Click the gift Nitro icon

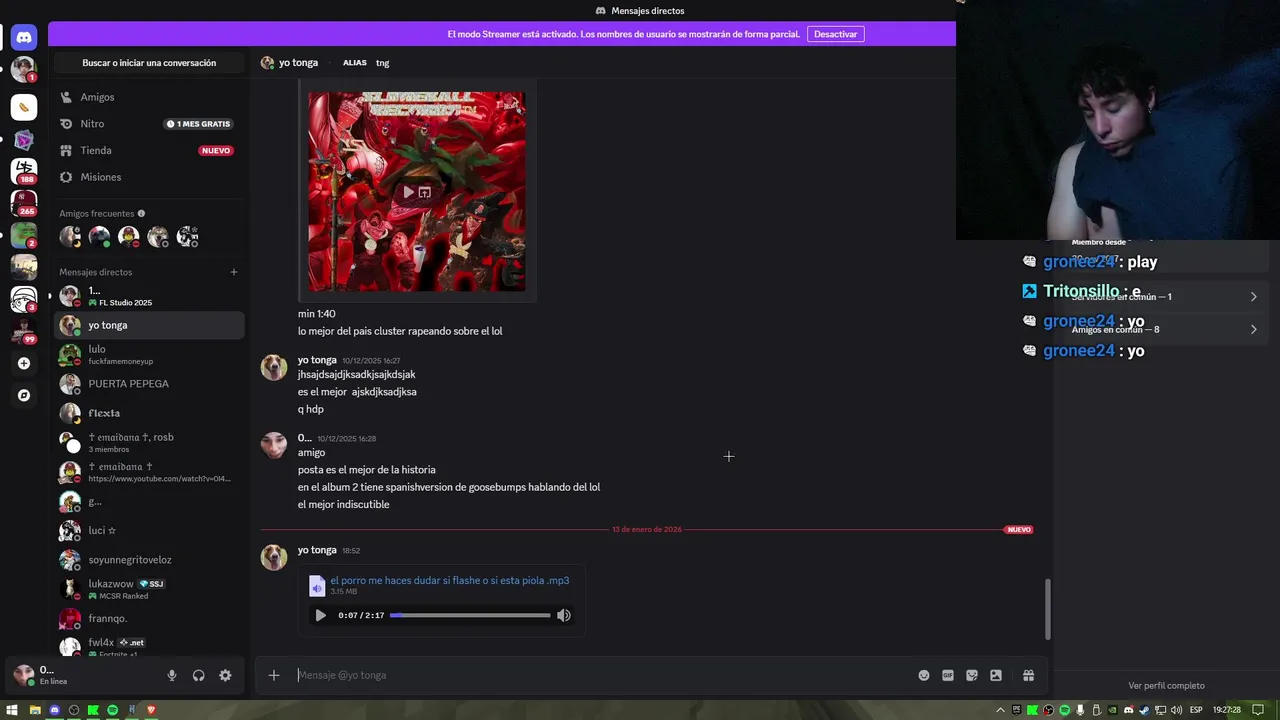tap(1028, 675)
